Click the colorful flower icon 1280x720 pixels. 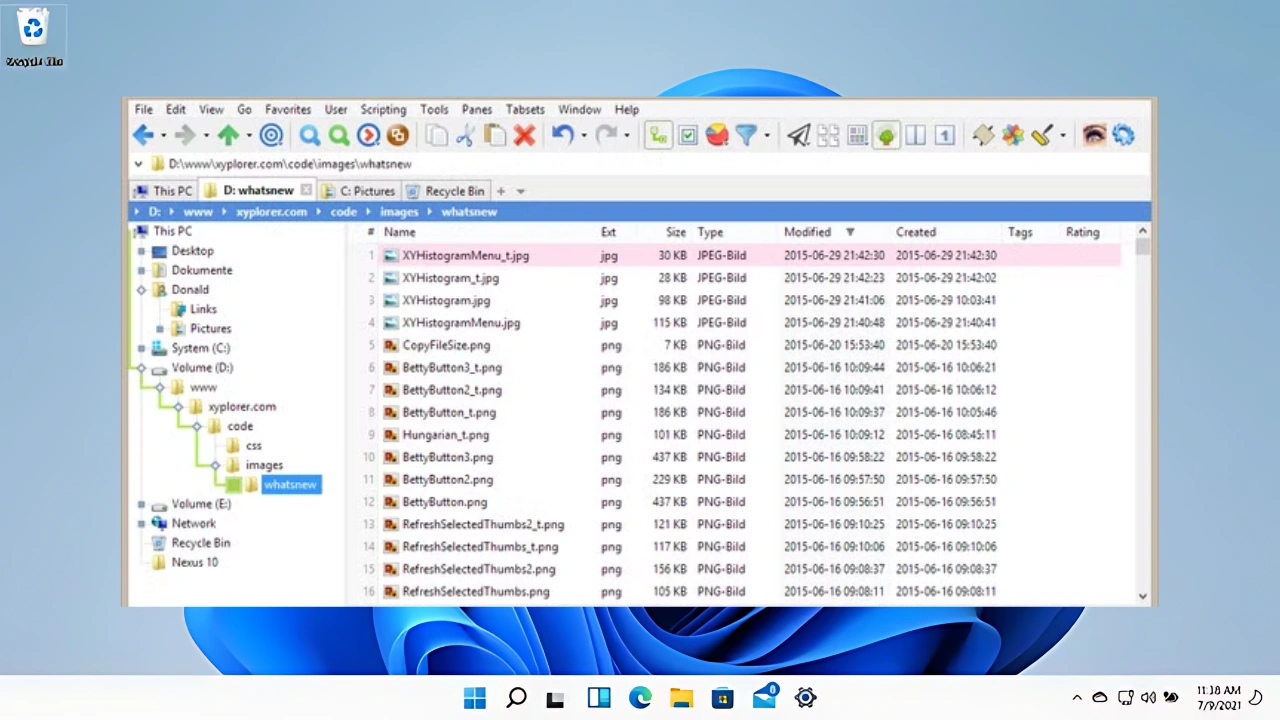pos(1013,135)
